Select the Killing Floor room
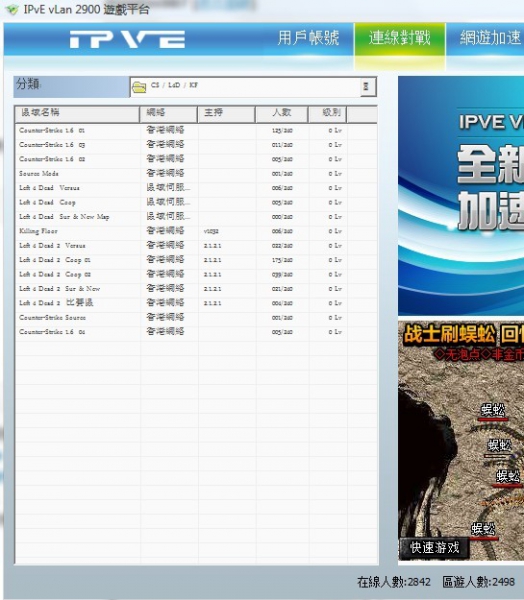This screenshot has height=600, width=524. tap(196, 231)
